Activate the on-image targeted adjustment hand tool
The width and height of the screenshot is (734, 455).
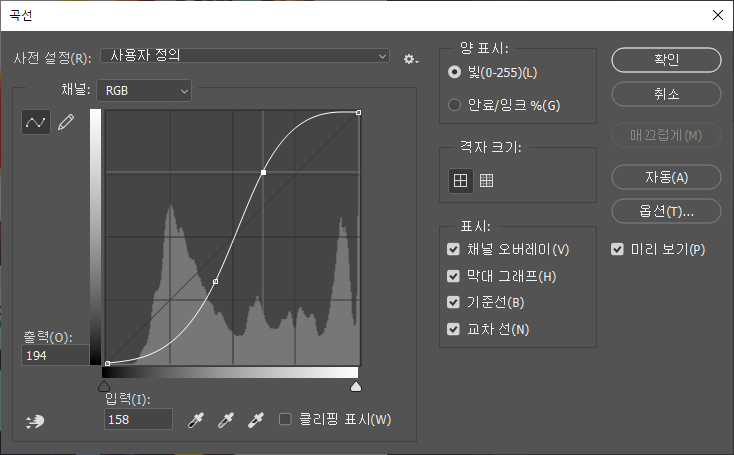(x=35, y=421)
